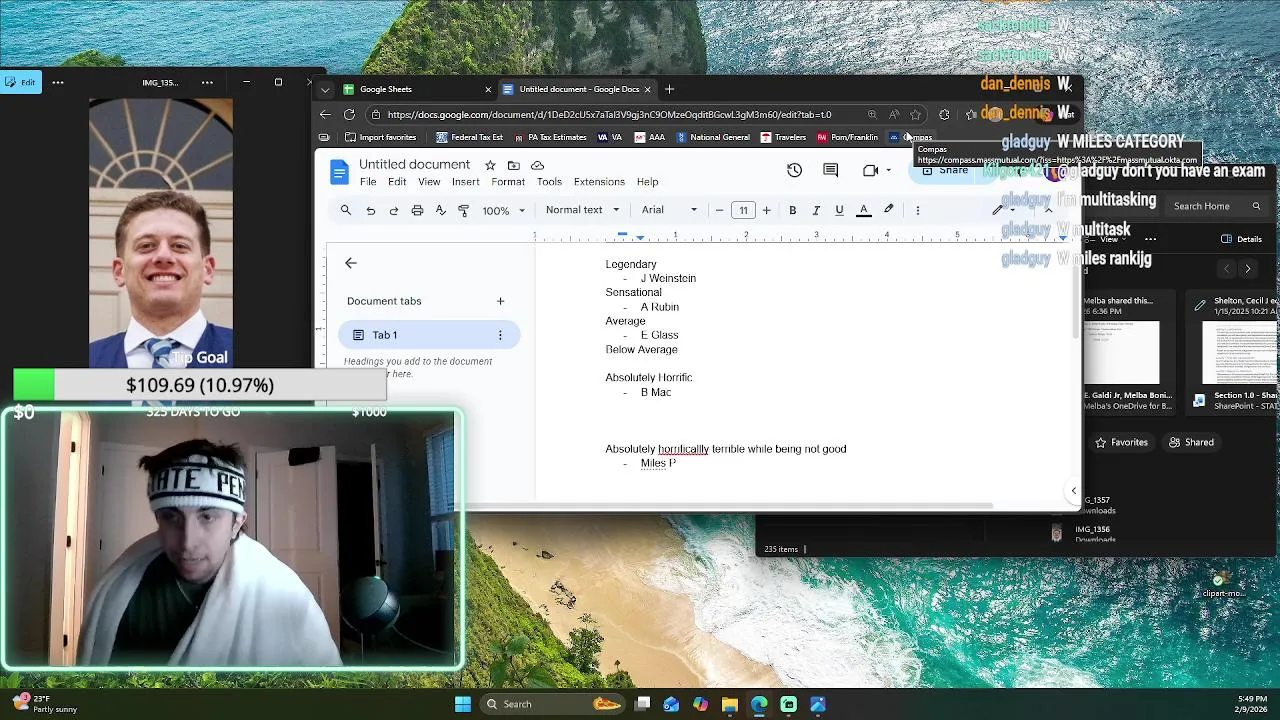This screenshot has height=720, width=1280.
Task: Select Tab 1 in document tabs
Action: [x=429, y=335]
